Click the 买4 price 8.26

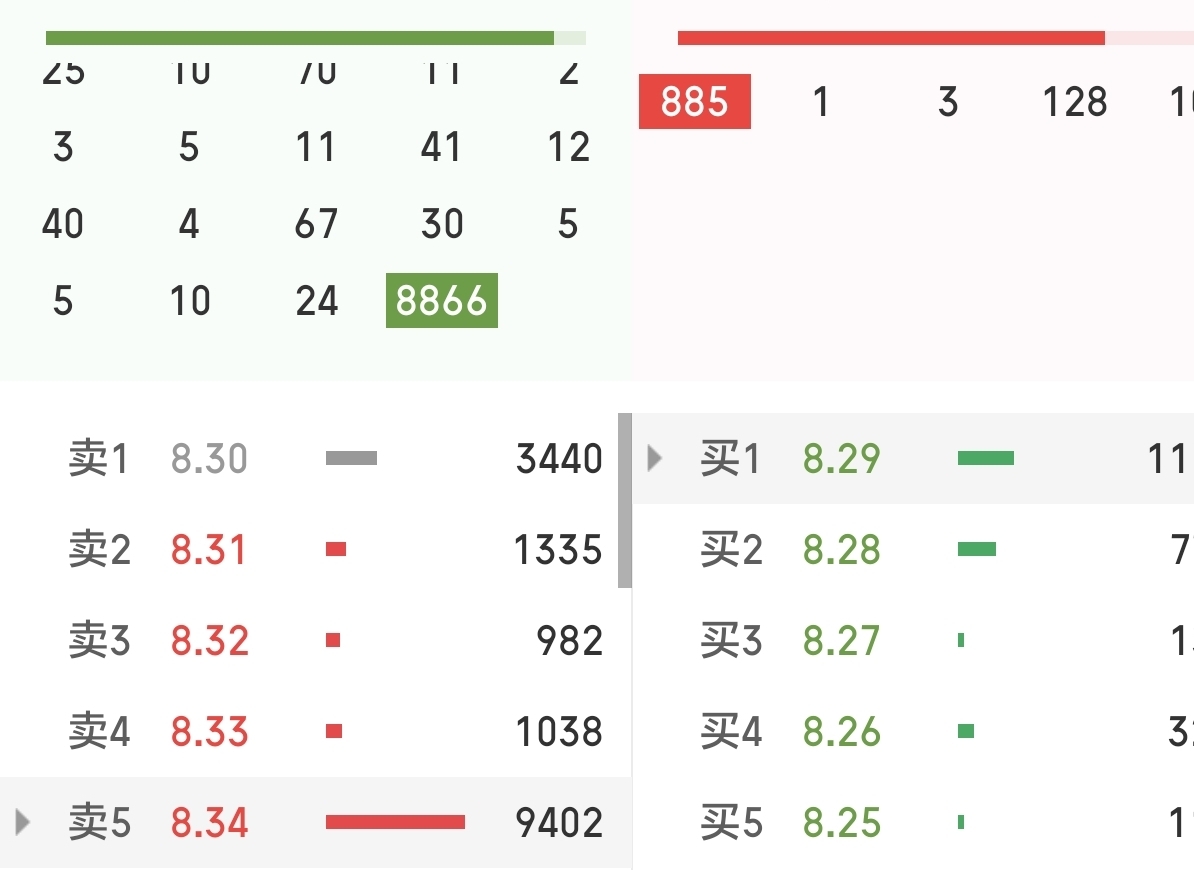click(841, 732)
